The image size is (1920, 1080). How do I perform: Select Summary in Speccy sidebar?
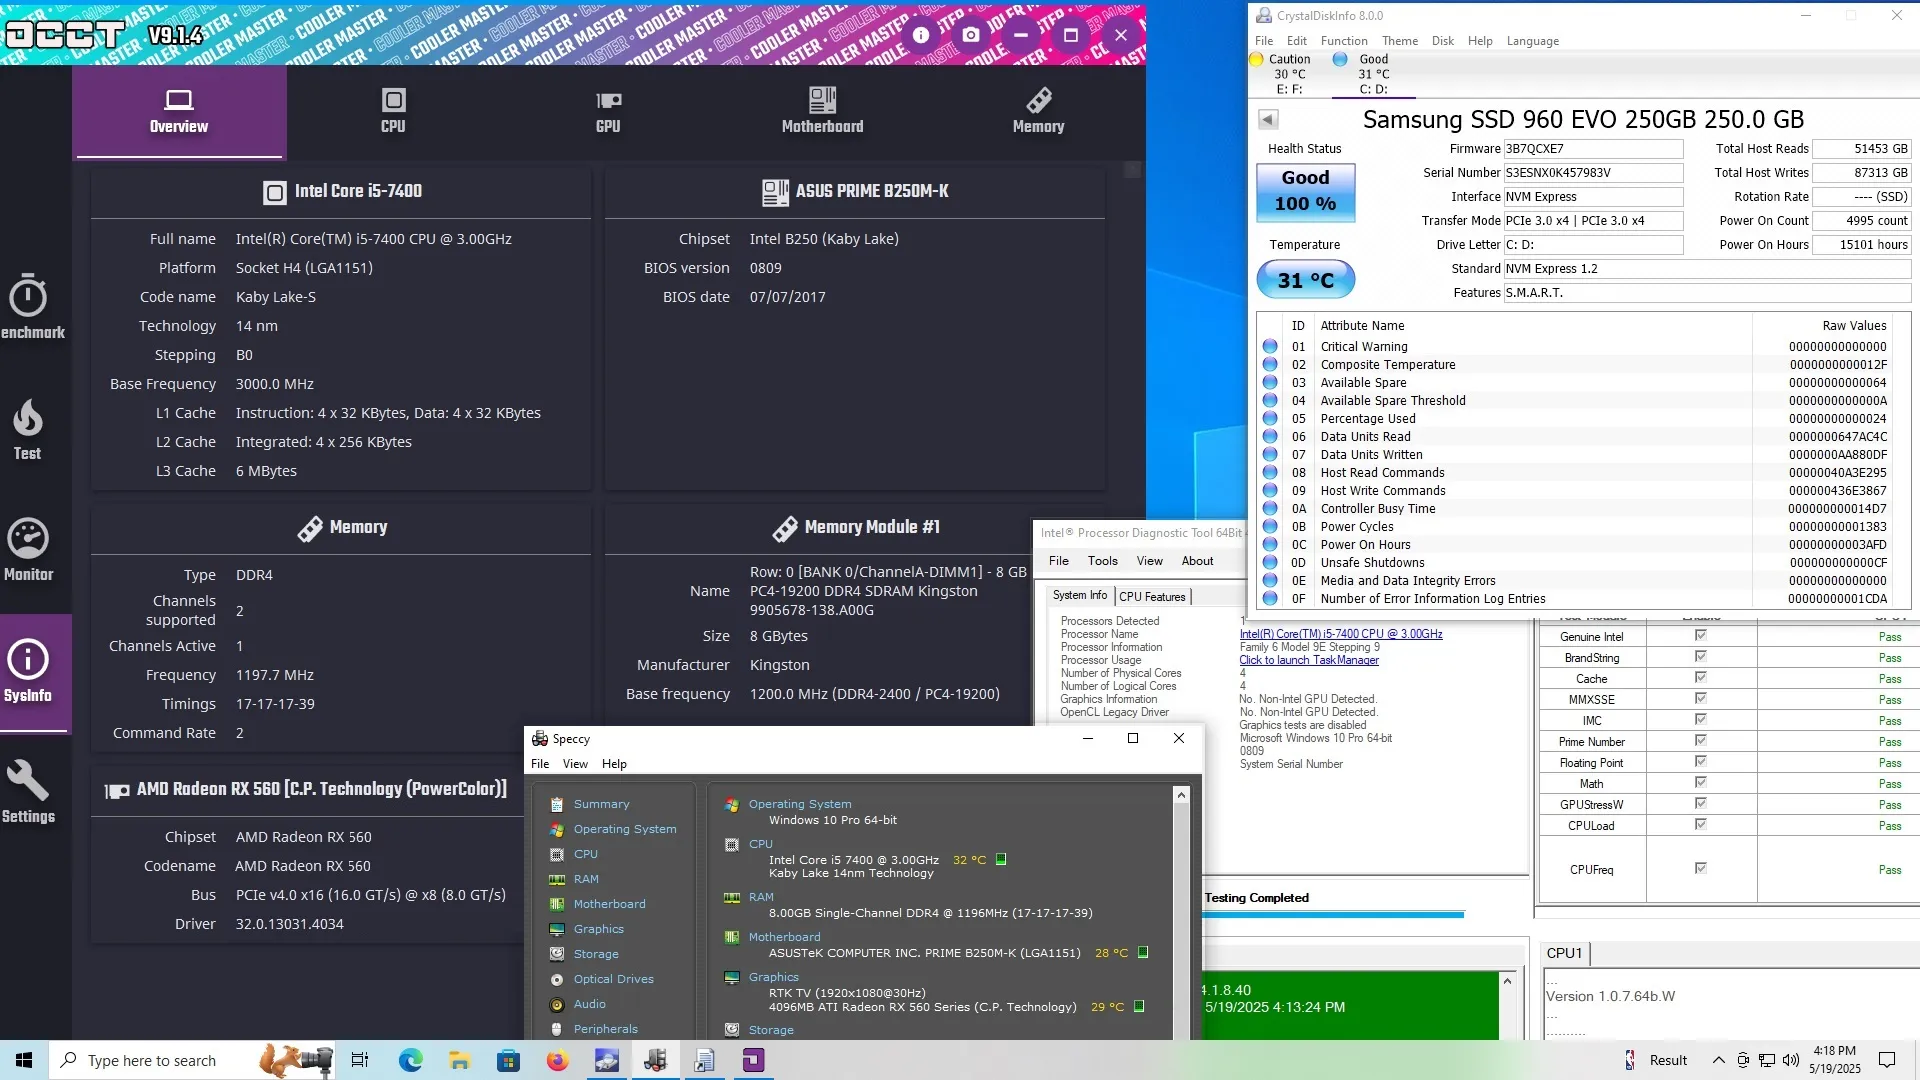click(x=601, y=804)
